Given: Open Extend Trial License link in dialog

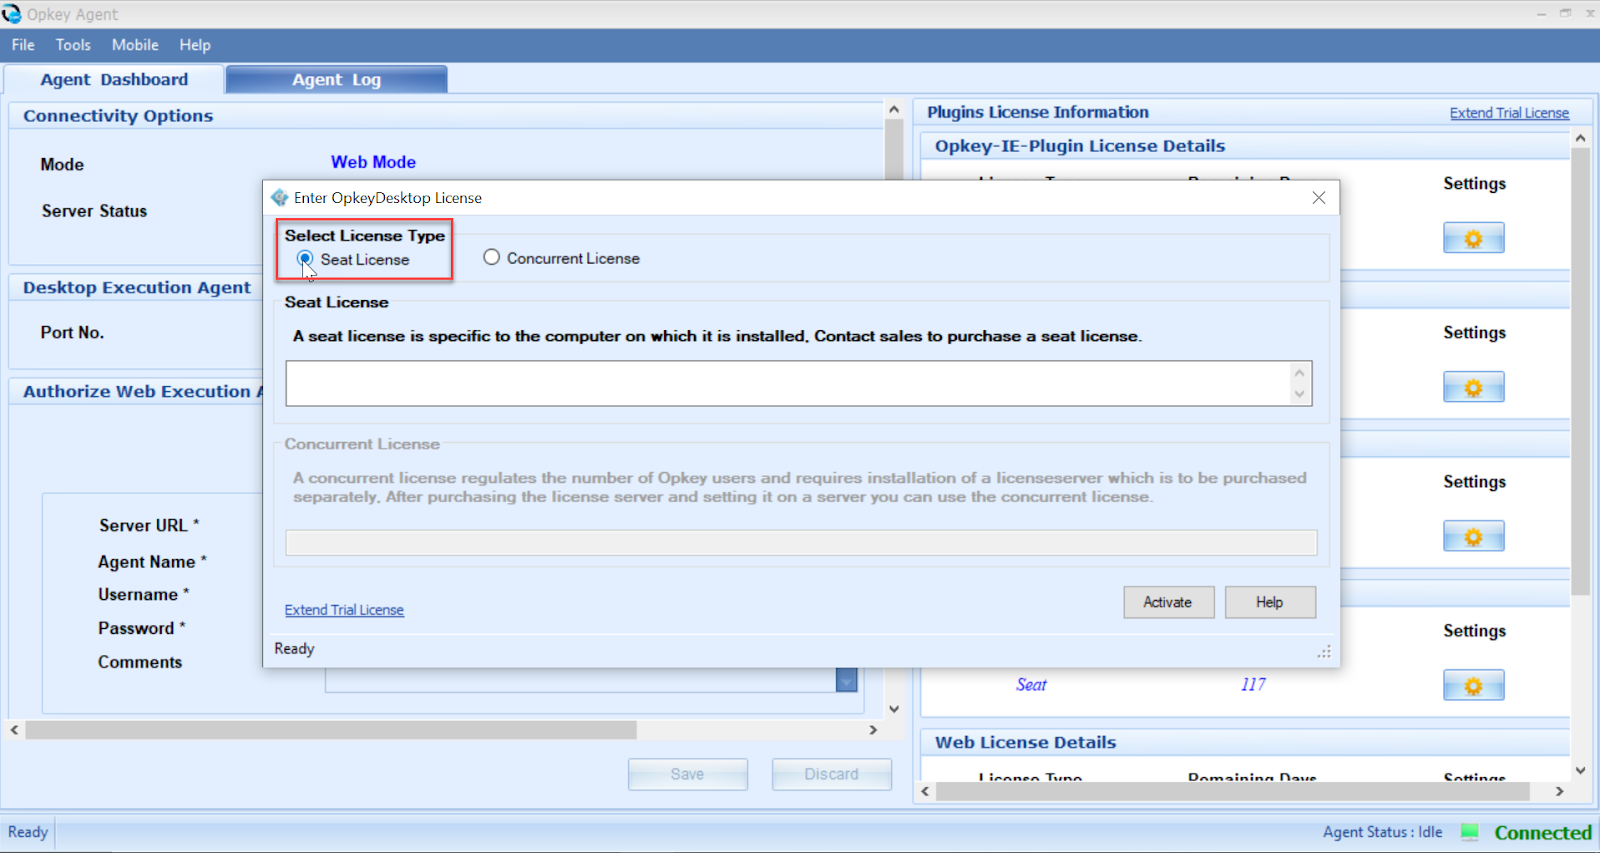Looking at the screenshot, I should click(344, 610).
